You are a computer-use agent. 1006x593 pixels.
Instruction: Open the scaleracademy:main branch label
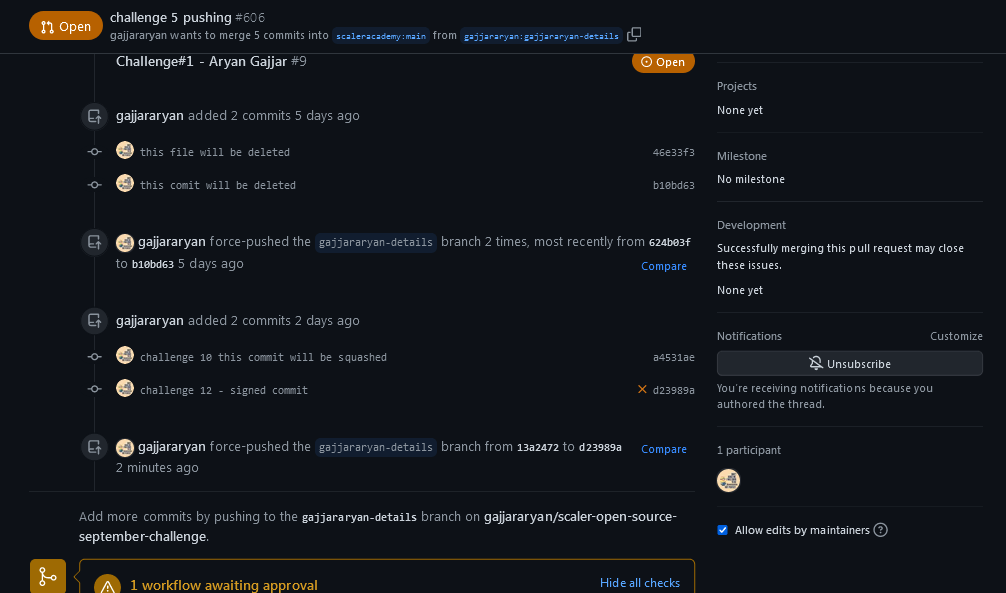click(380, 34)
